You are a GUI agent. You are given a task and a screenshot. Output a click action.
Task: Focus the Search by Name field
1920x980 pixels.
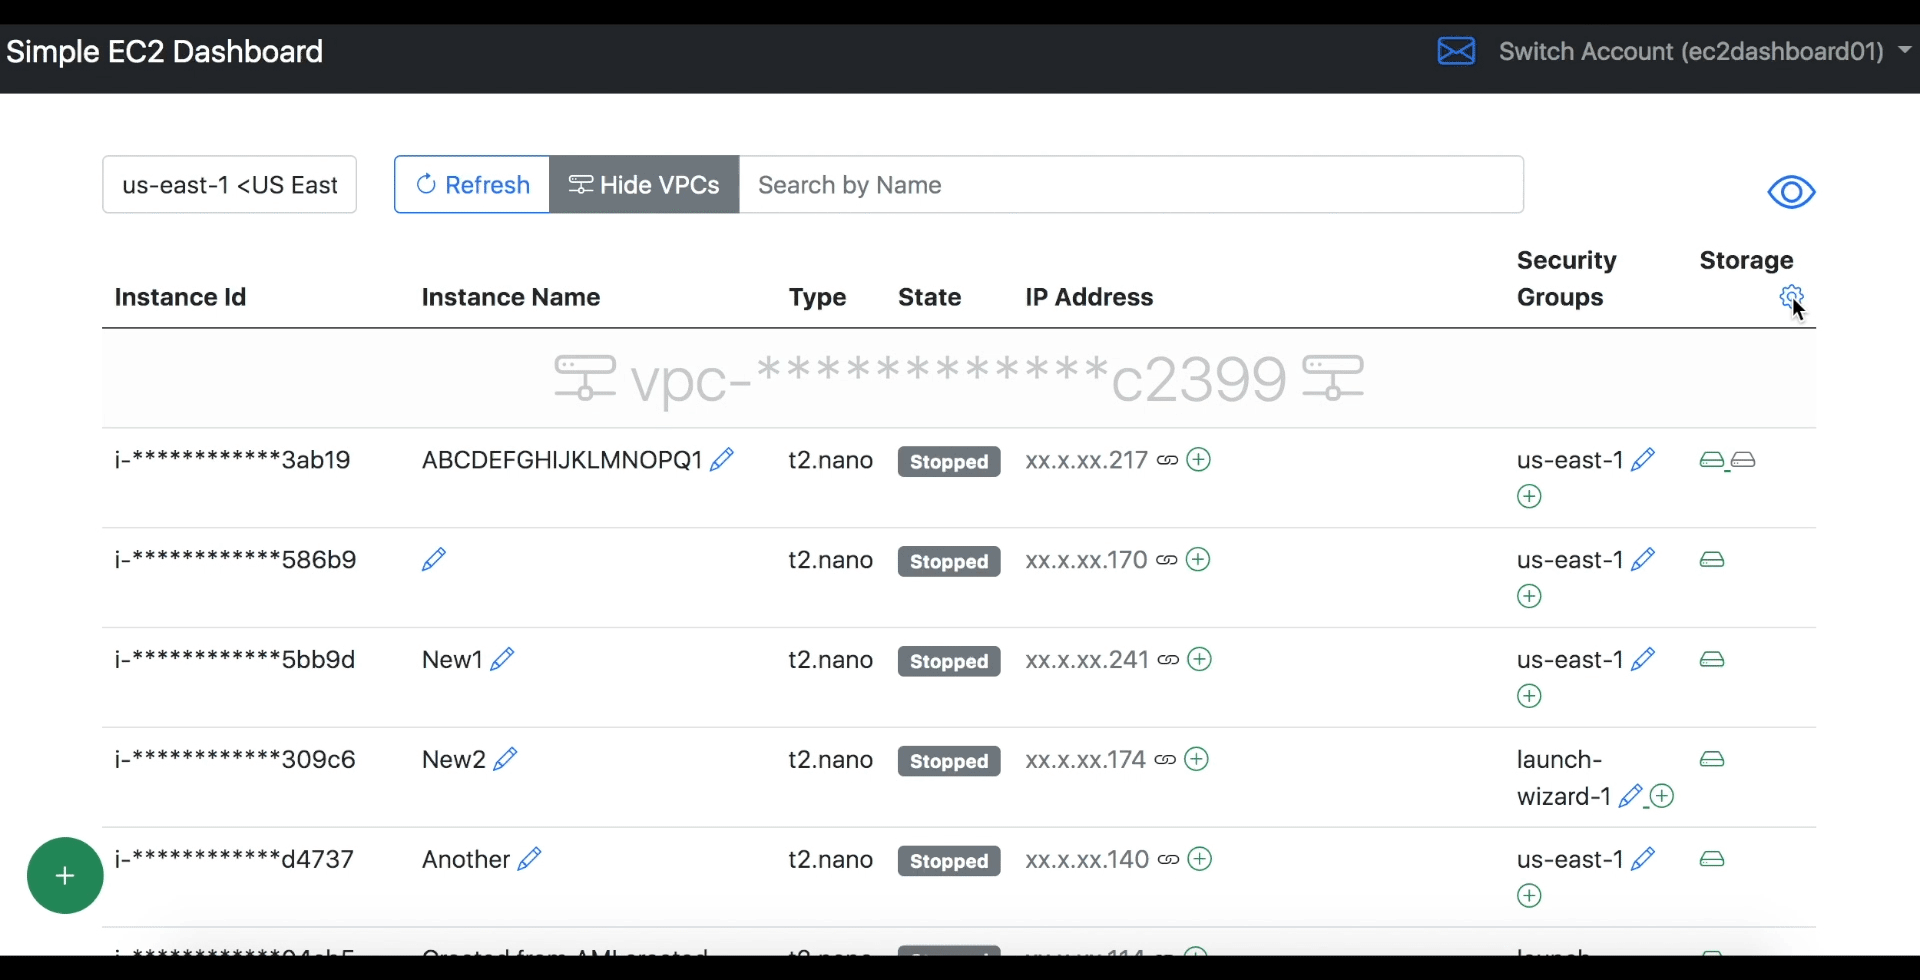(1131, 185)
